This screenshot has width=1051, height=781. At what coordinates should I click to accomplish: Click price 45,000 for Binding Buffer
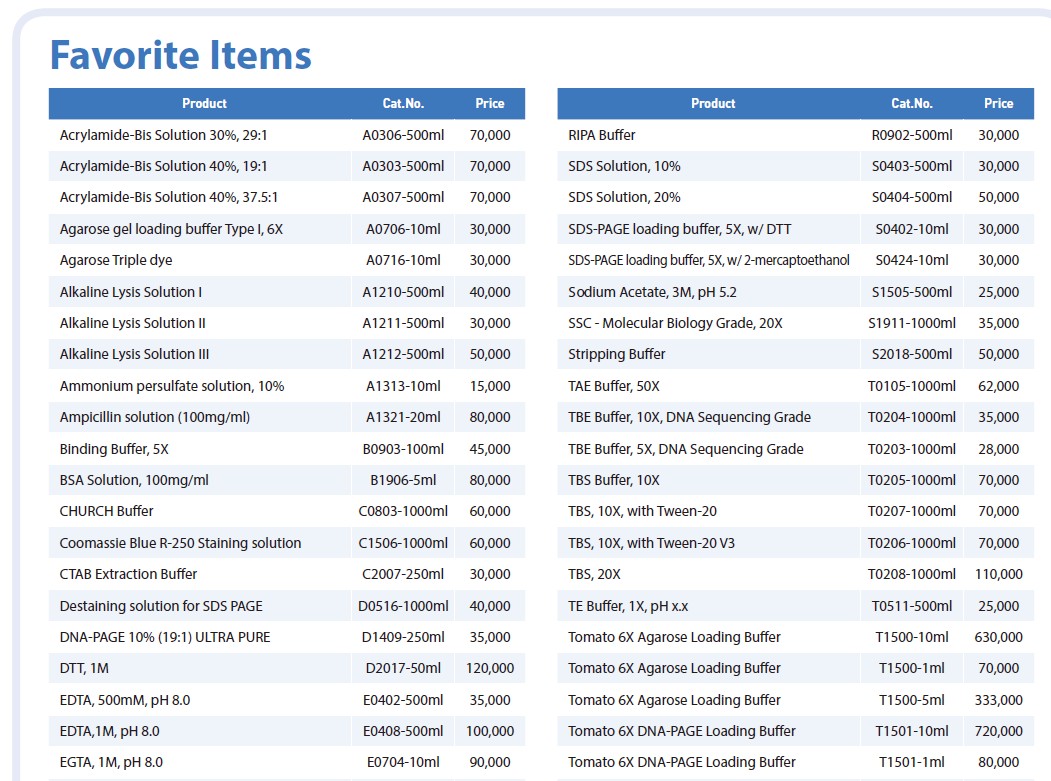490,449
